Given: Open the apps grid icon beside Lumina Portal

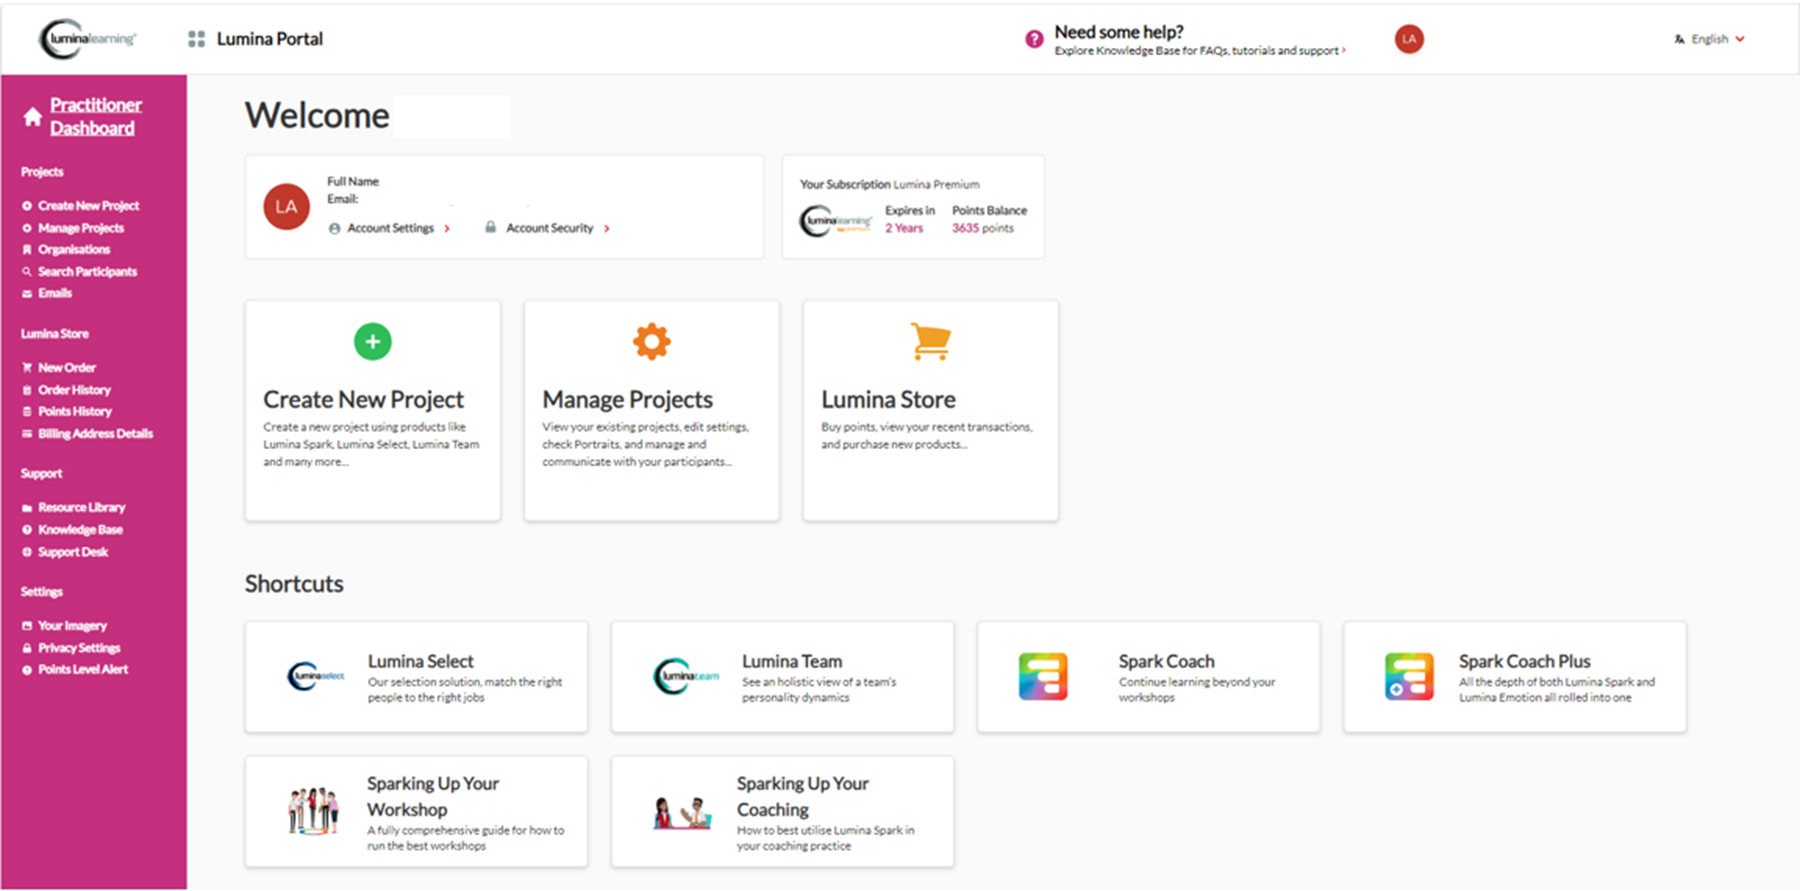Looking at the screenshot, I should (196, 39).
